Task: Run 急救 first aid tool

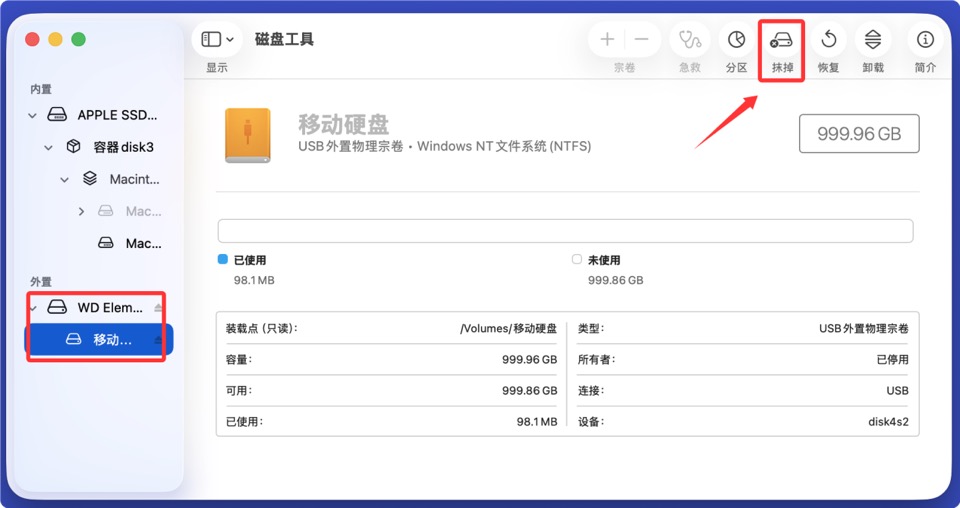Action: point(690,40)
